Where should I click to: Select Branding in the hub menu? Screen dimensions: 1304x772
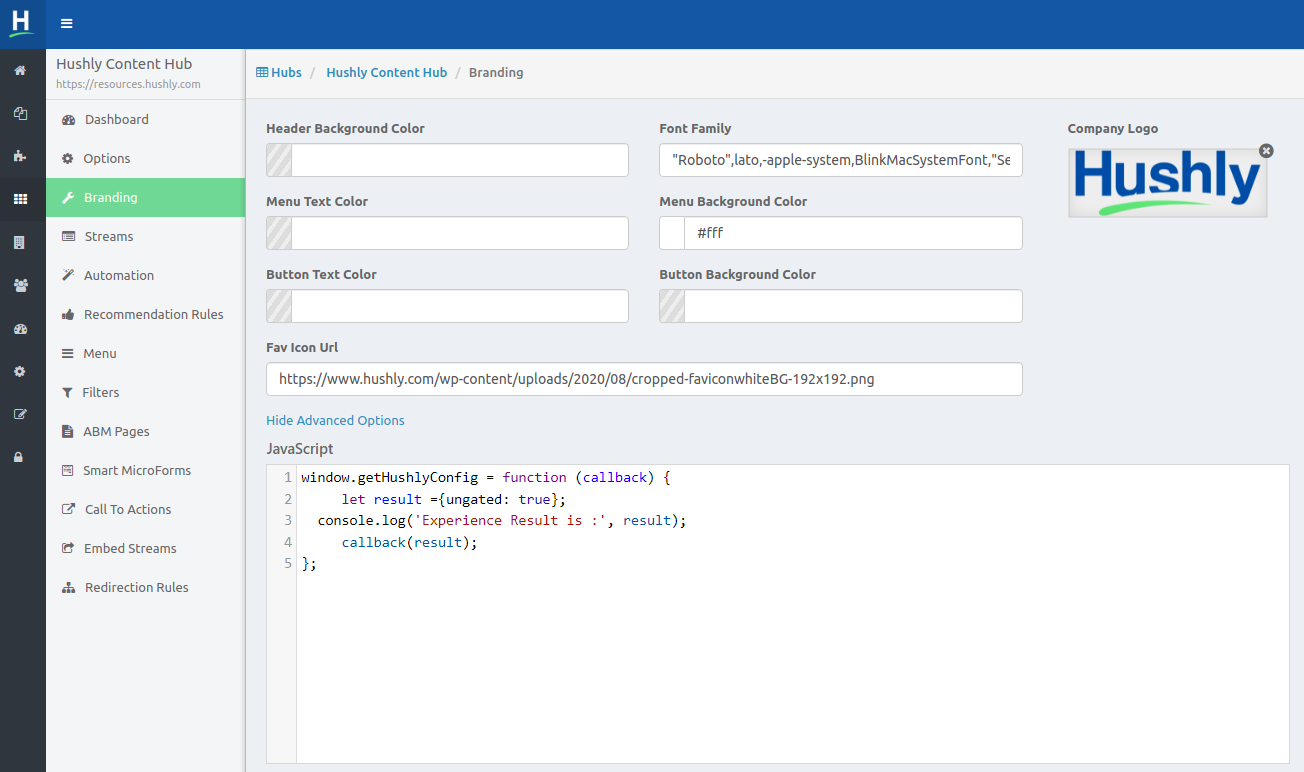[145, 197]
